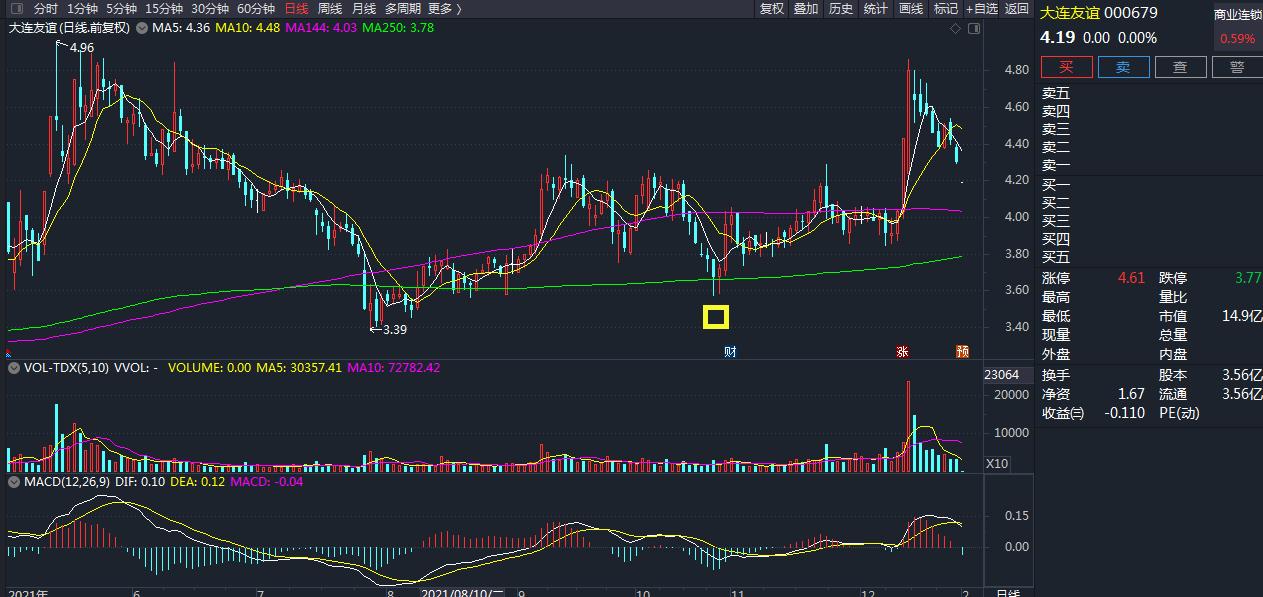
Task: Click the diamond icon above chart
Action: (956, 28)
